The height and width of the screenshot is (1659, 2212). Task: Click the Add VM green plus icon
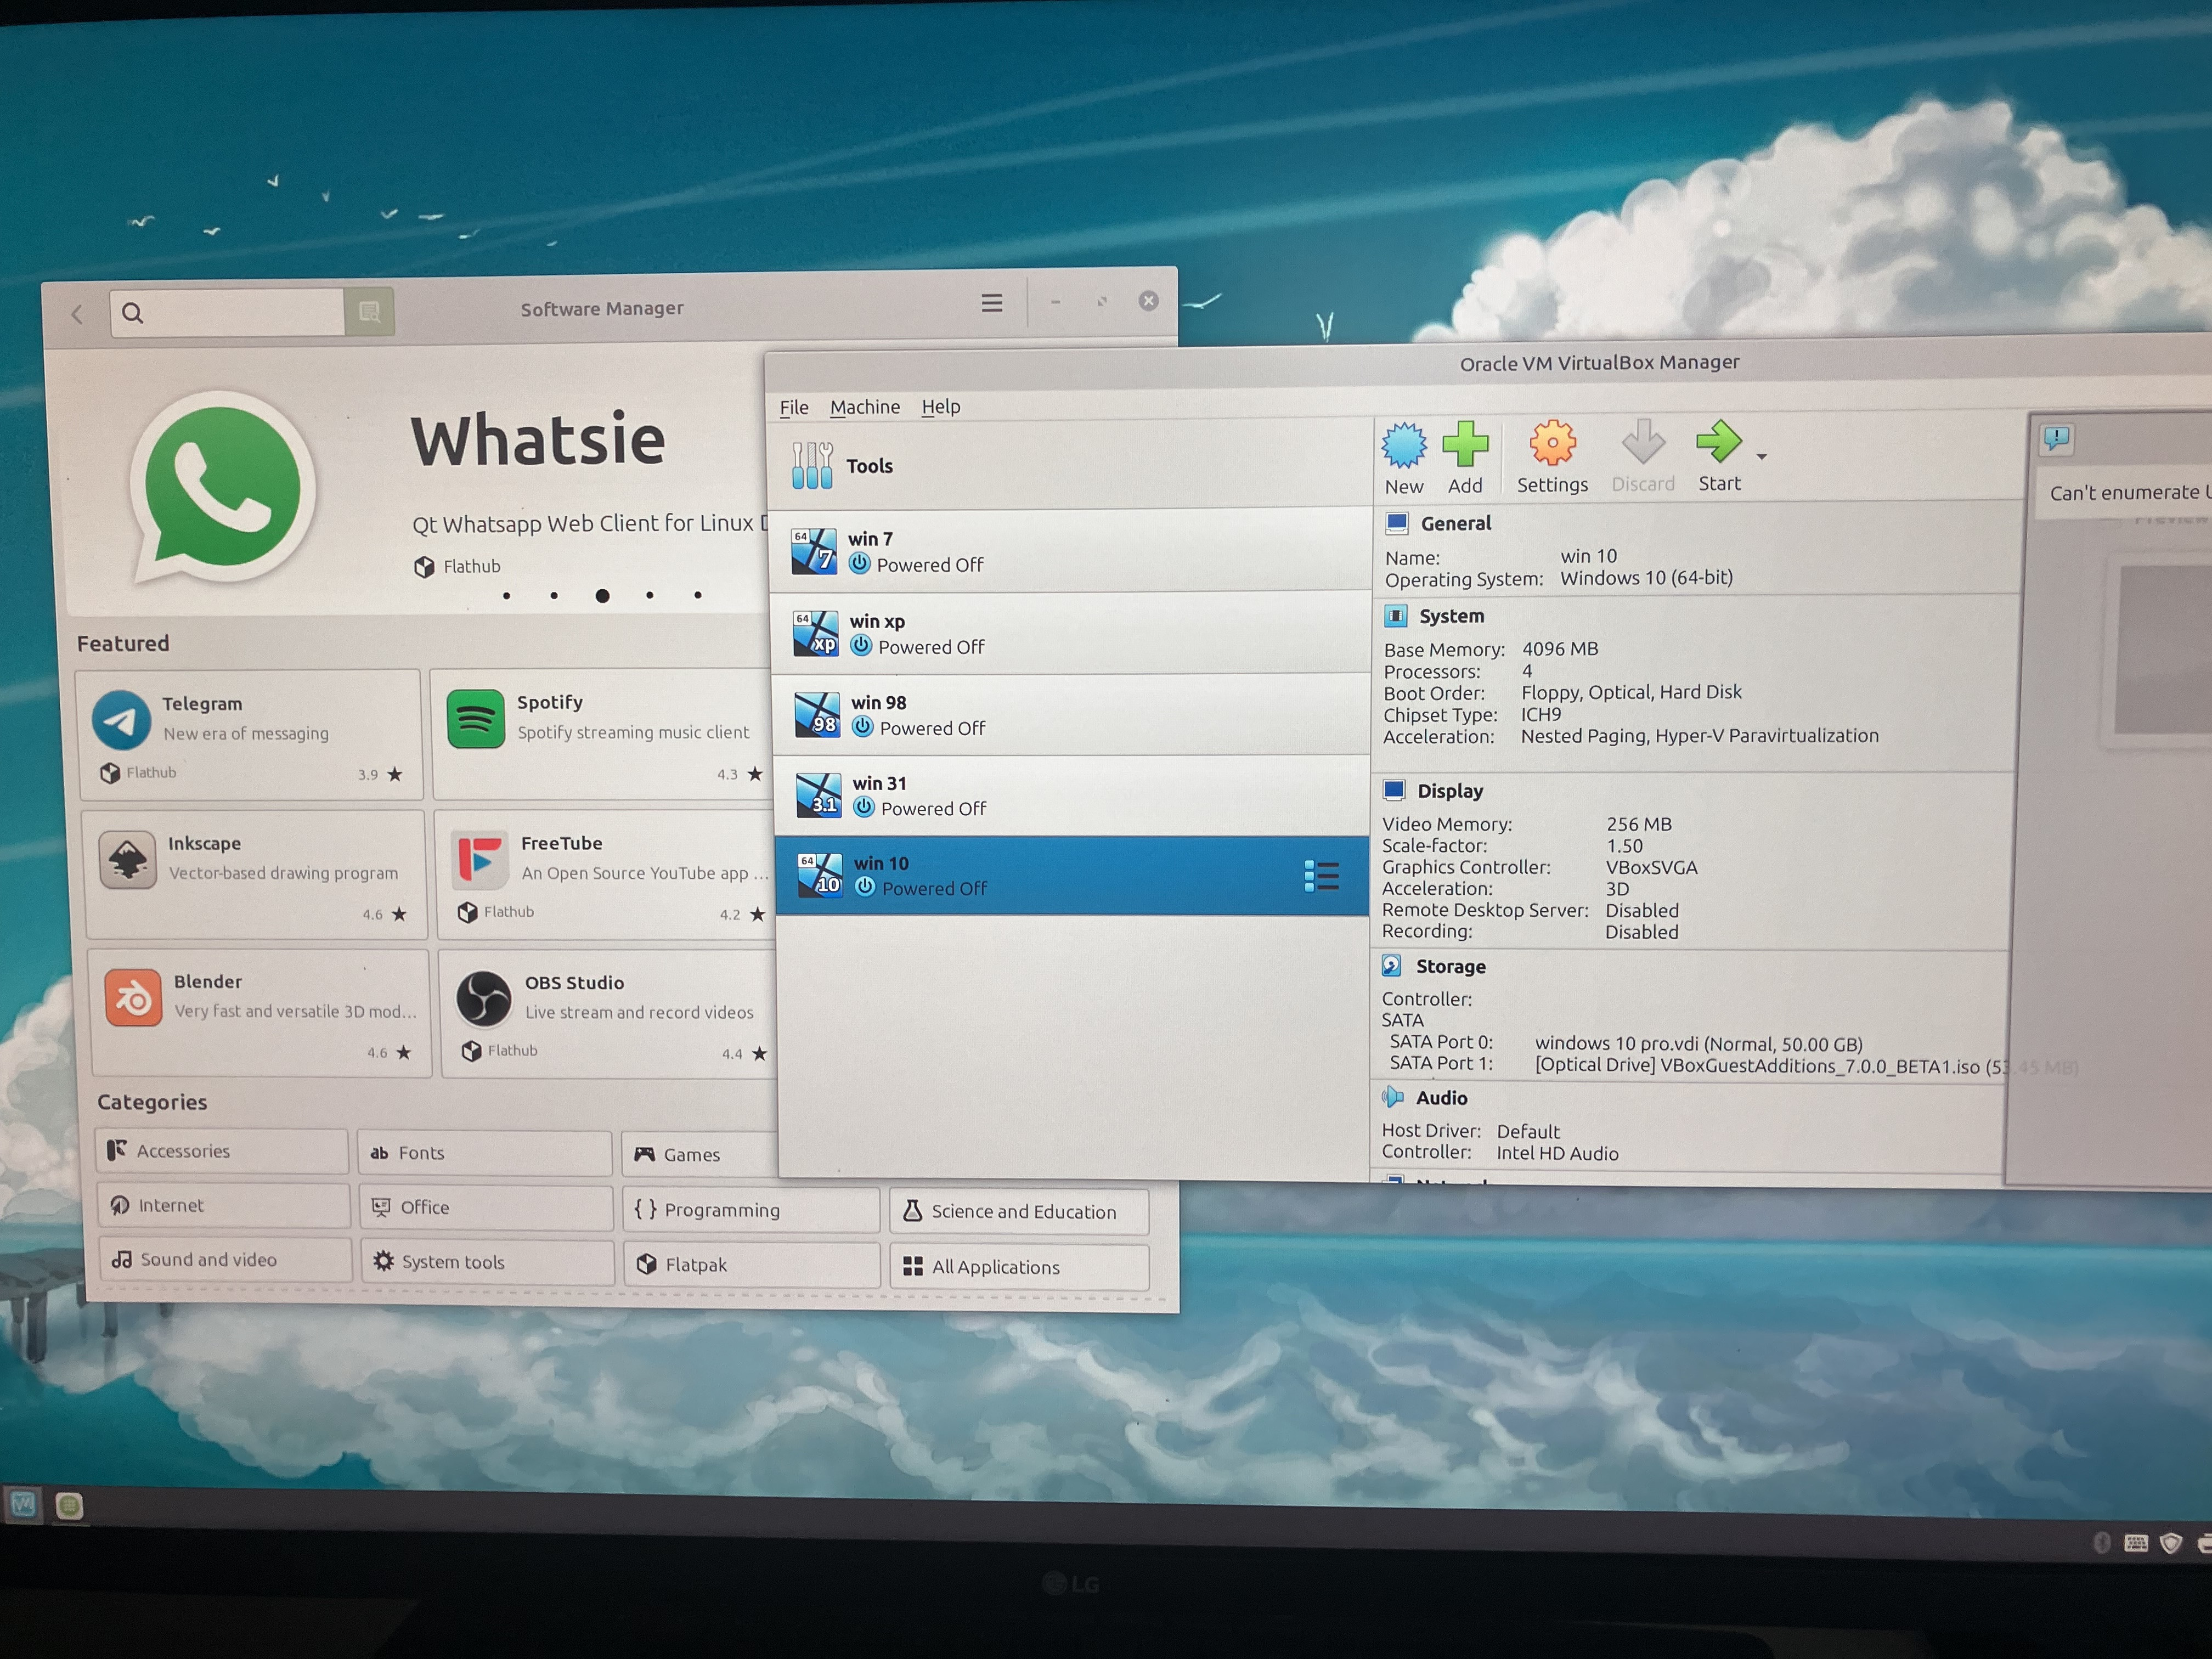coord(1465,444)
